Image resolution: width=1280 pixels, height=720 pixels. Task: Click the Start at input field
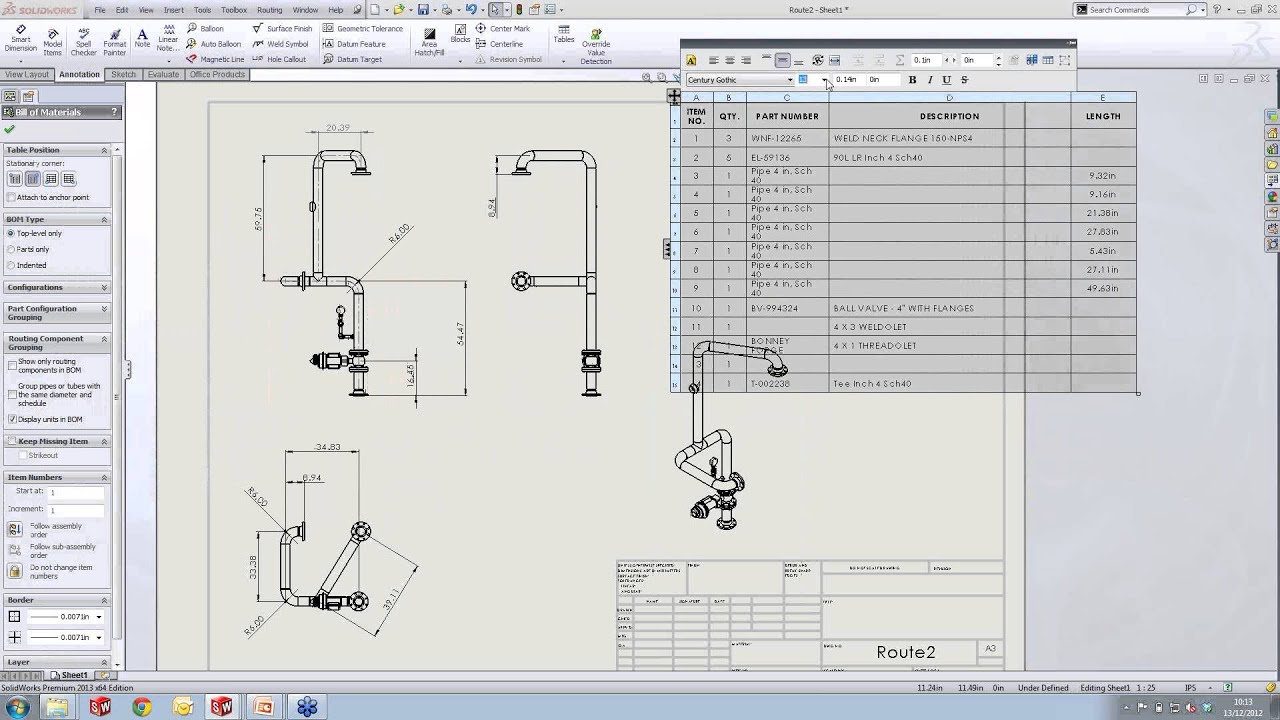pyautogui.click(x=76, y=492)
